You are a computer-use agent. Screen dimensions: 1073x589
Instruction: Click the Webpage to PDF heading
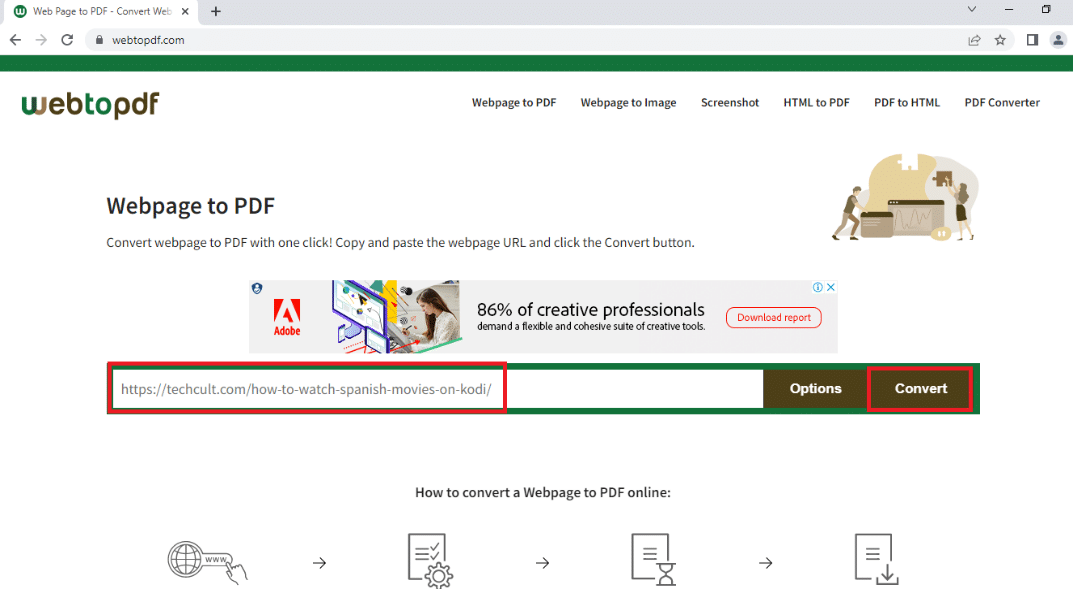[x=191, y=206]
